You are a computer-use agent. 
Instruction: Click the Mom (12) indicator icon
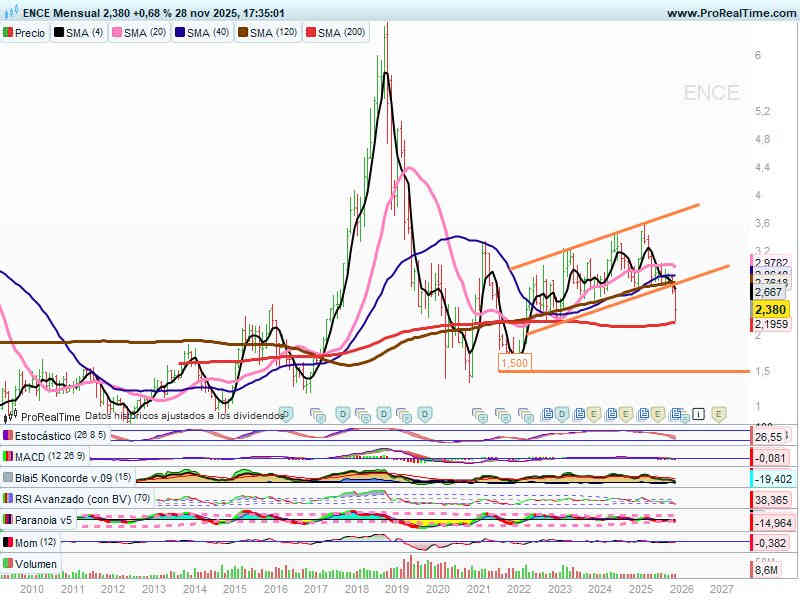(9, 541)
